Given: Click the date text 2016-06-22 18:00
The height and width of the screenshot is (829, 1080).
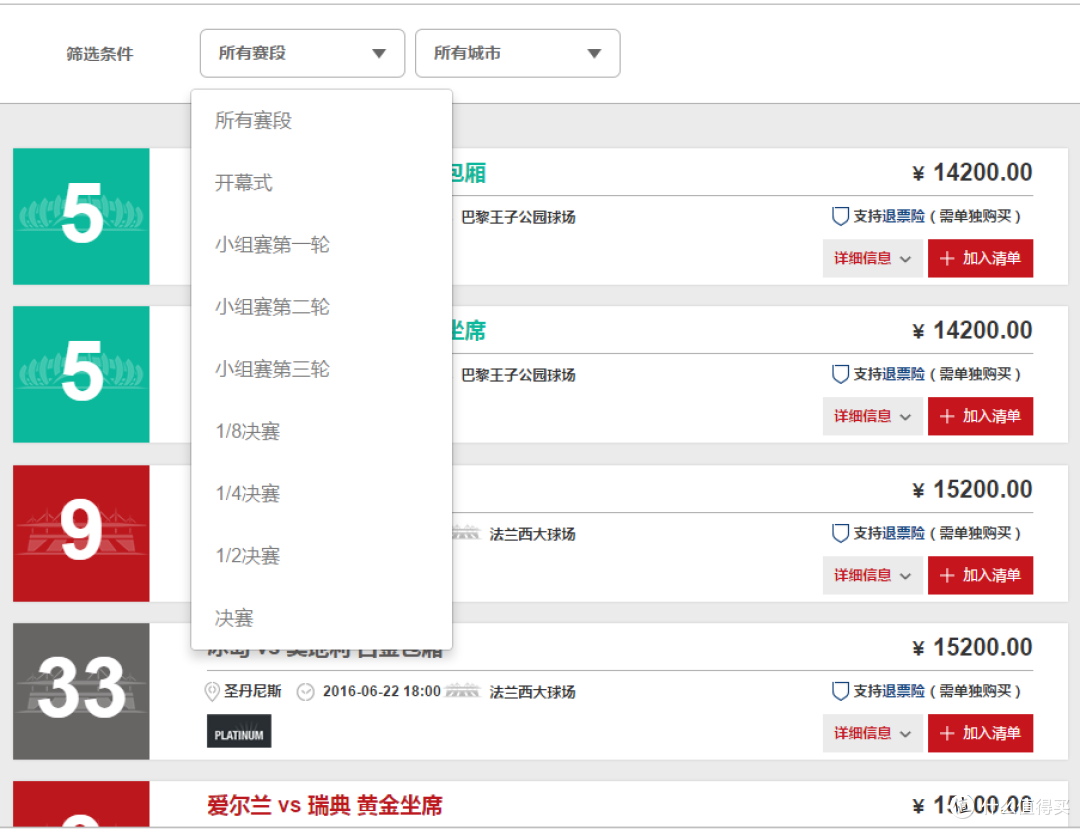Looking at the screenshot, I should click(x=382, y=691).
